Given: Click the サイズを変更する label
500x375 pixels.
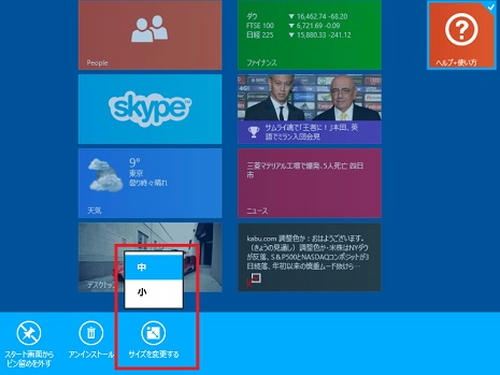Looking at the screenshot, I should [x=154, y=354].
